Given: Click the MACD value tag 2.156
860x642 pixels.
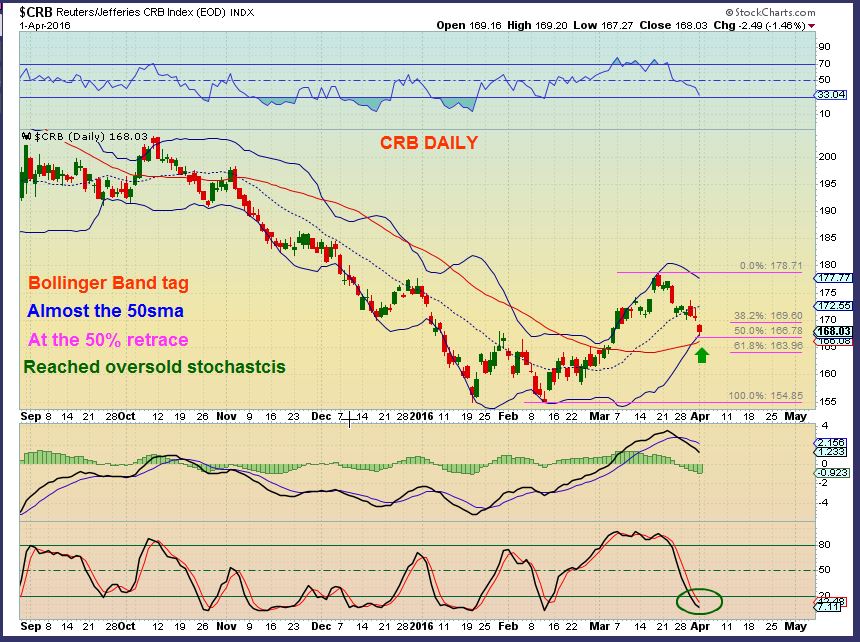Looking at the screenshot, I should coord(831,442).
